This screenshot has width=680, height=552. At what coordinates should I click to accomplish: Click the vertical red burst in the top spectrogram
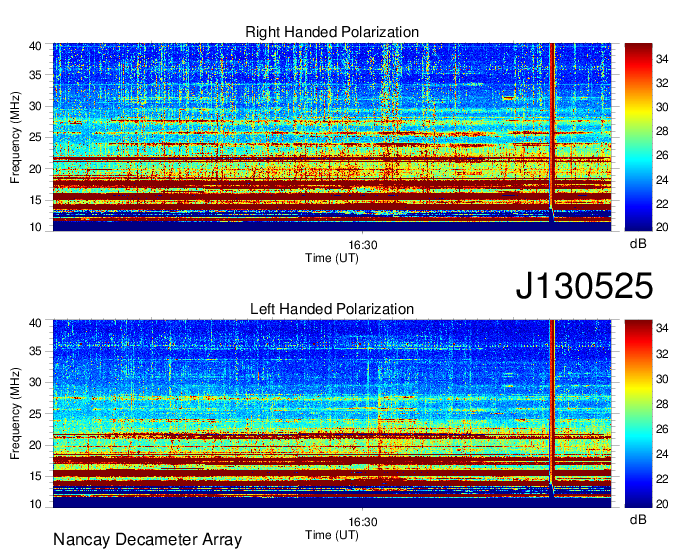(552, 130)
